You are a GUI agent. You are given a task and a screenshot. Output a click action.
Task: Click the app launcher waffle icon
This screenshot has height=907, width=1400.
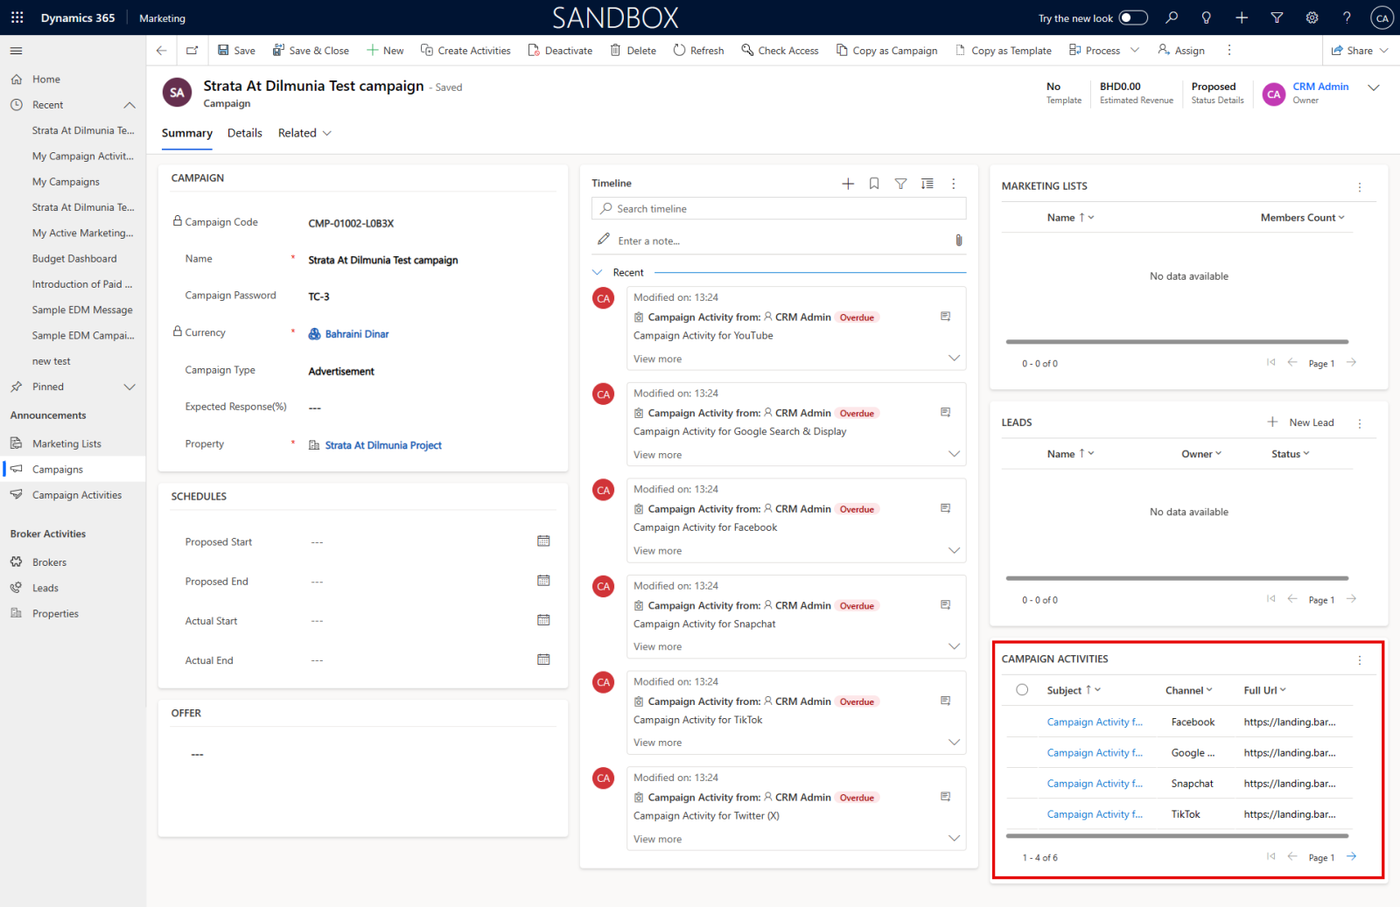point(17,18)
